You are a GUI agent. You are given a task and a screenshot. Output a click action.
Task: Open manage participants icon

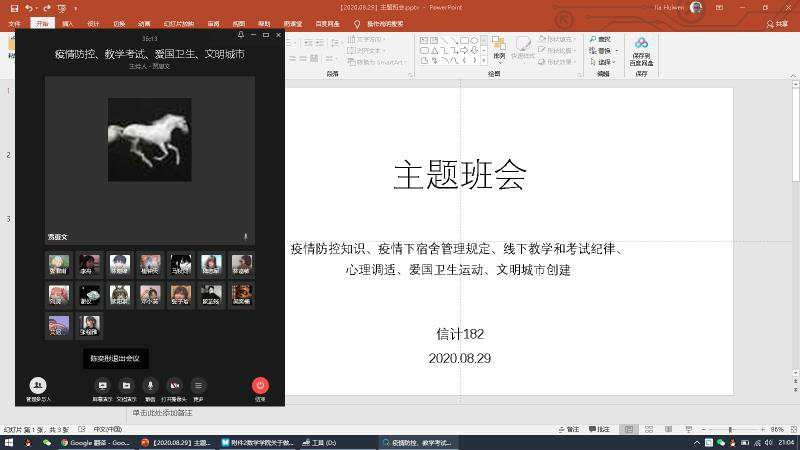click(x=38, y=385)
